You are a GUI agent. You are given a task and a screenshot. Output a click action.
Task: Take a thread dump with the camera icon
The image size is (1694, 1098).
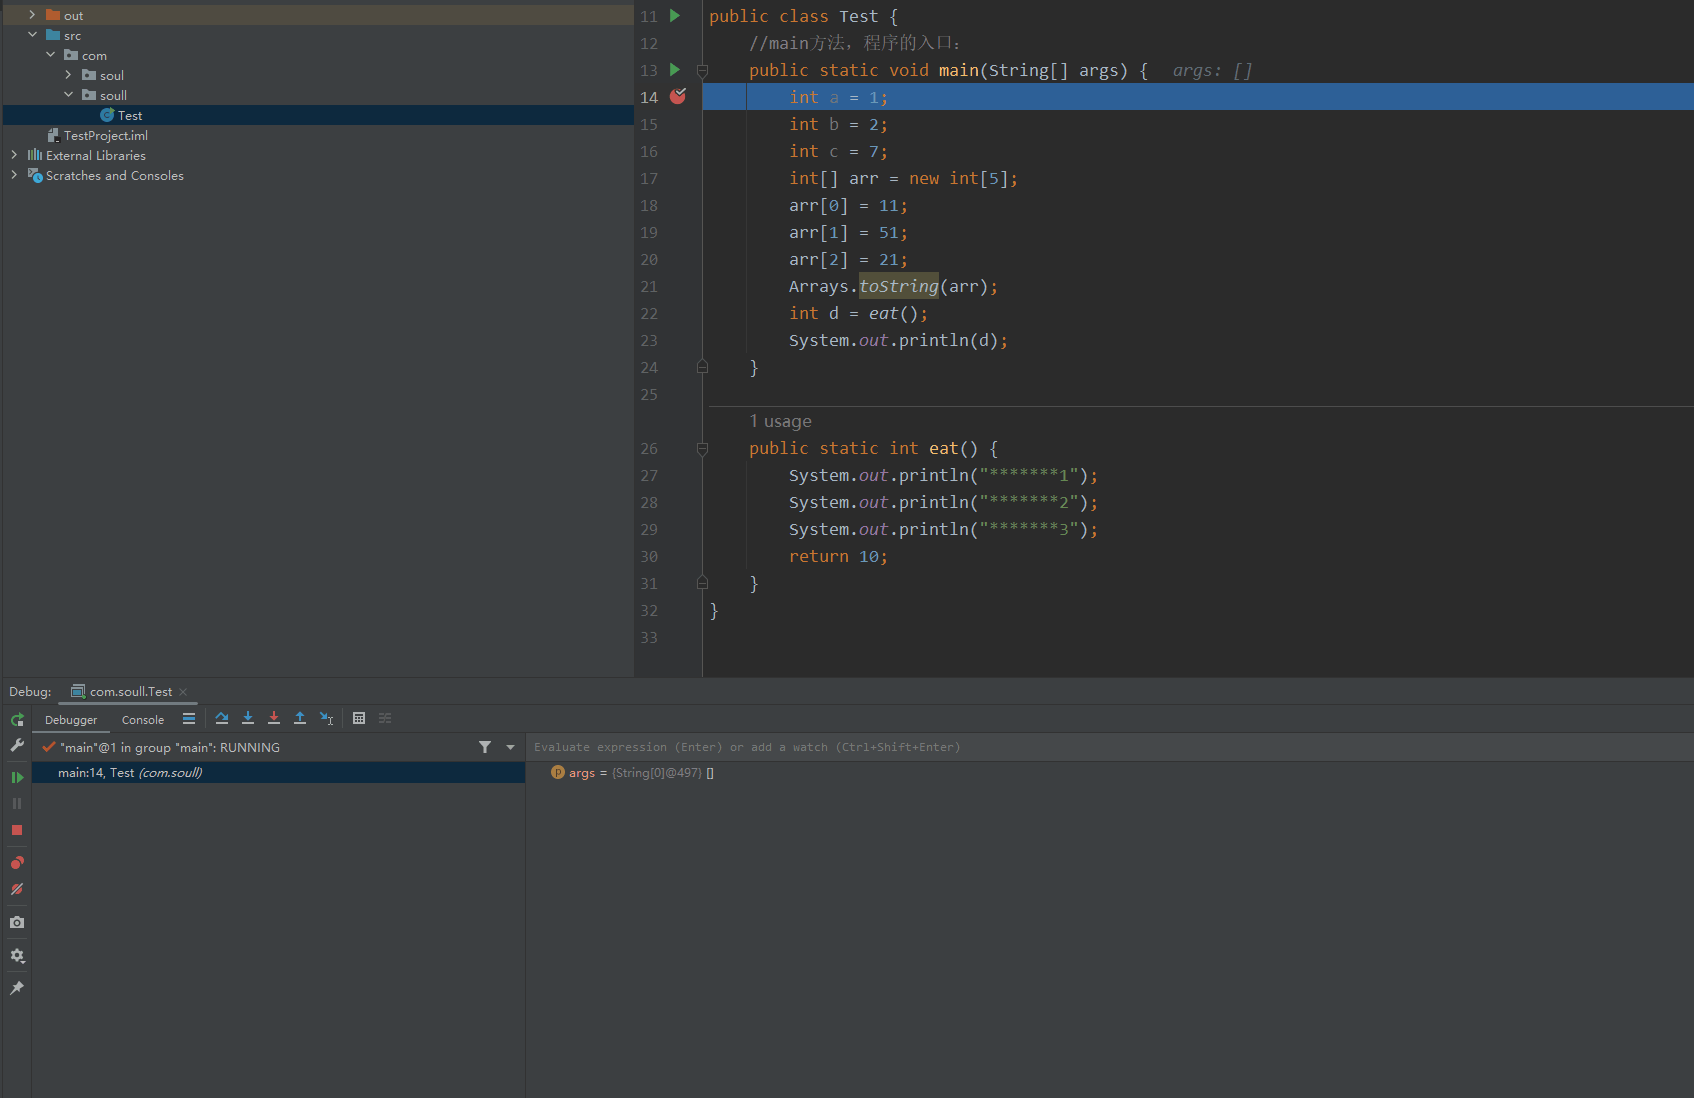(17, 922)
